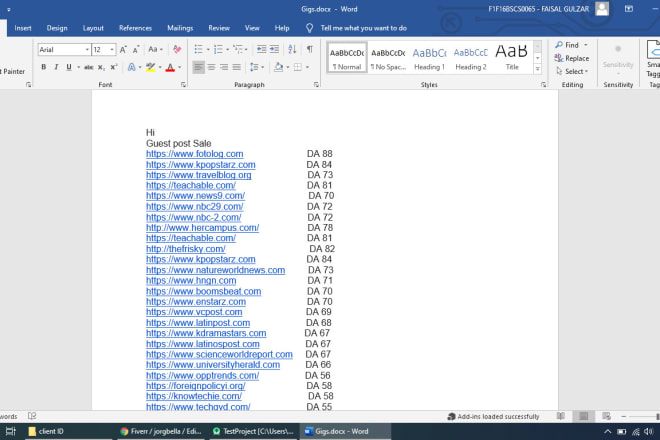Switch to Print Layout view

(584, 416)
